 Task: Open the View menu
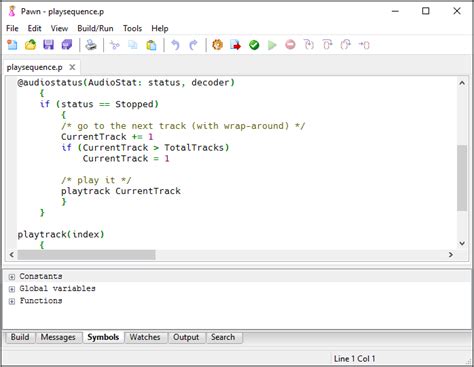click(59, 28)
